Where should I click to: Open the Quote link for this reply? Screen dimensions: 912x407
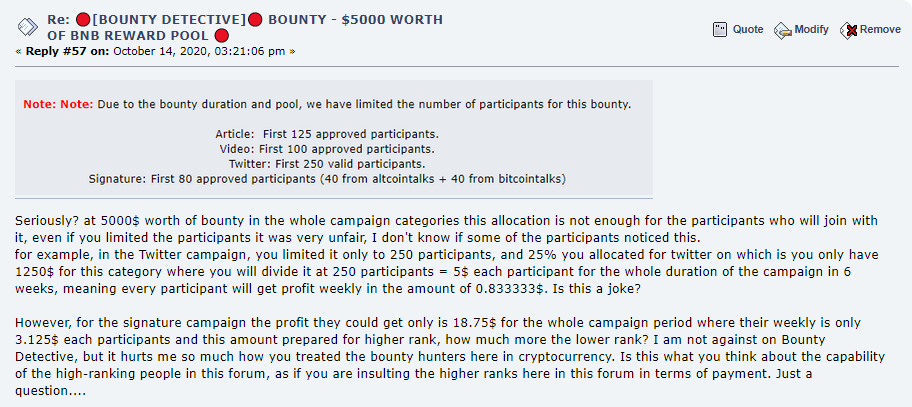pos(748,30)
